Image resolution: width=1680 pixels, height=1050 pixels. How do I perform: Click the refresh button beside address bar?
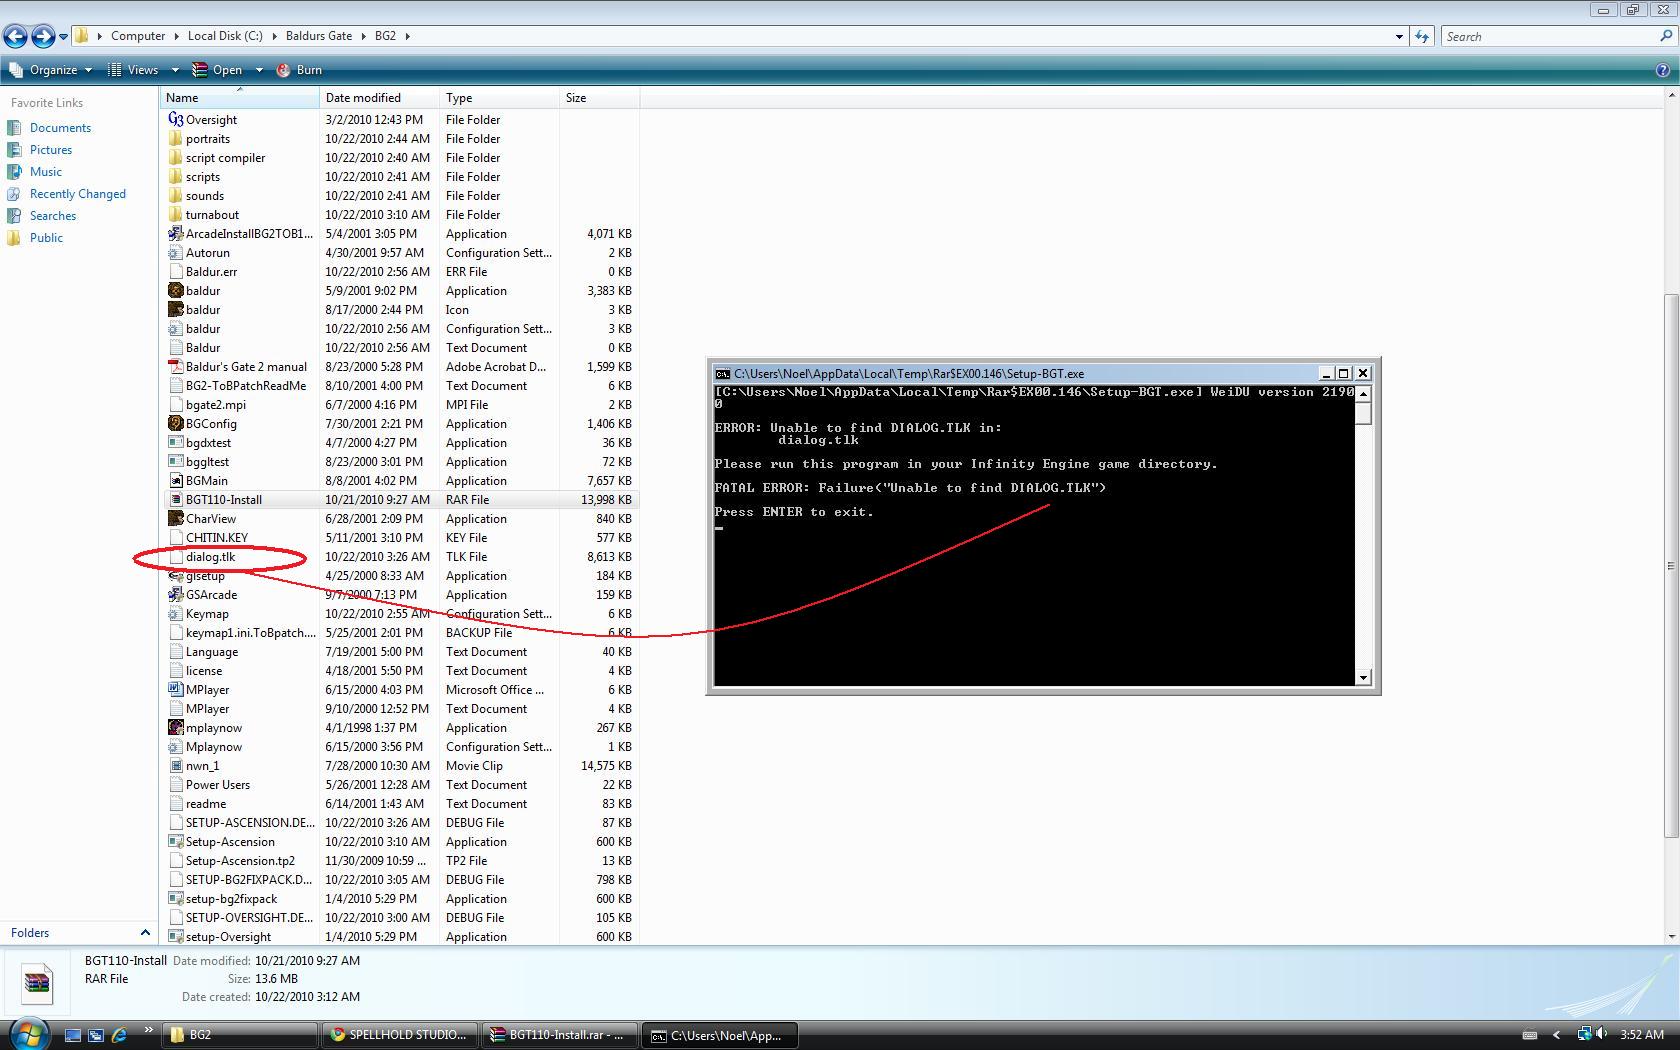point(1422,36)
